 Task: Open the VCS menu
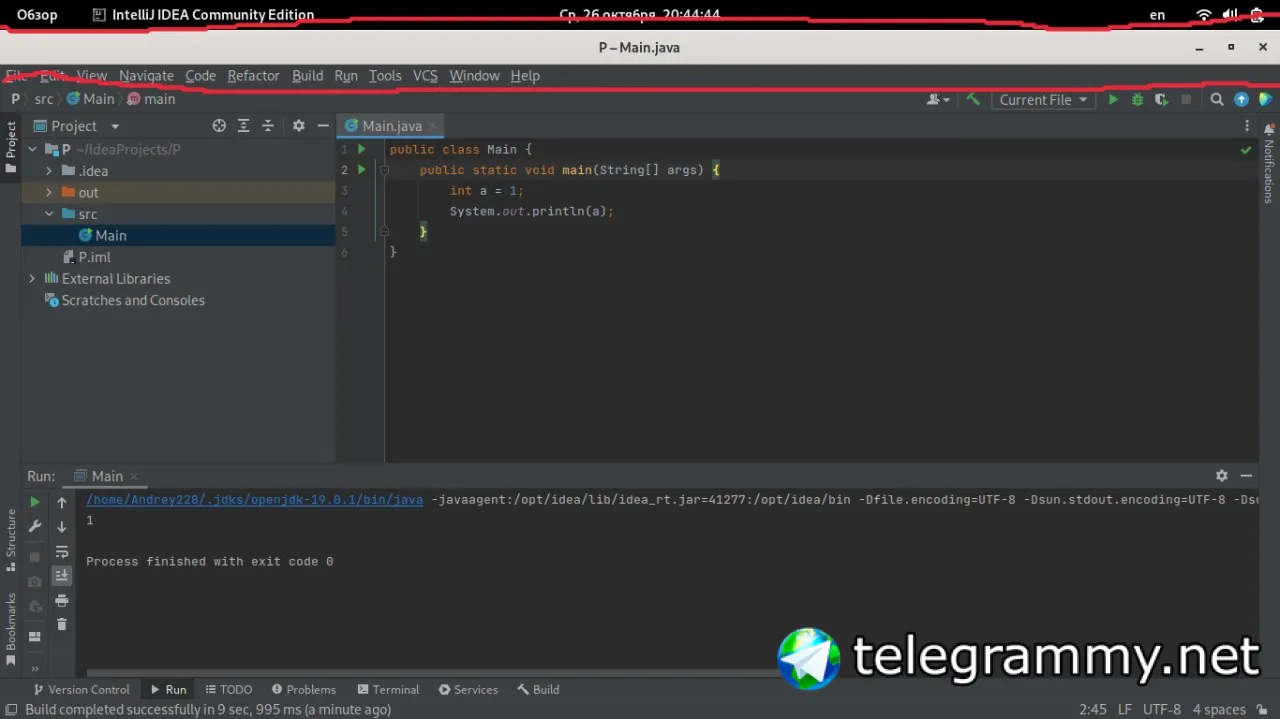[425, 76]
